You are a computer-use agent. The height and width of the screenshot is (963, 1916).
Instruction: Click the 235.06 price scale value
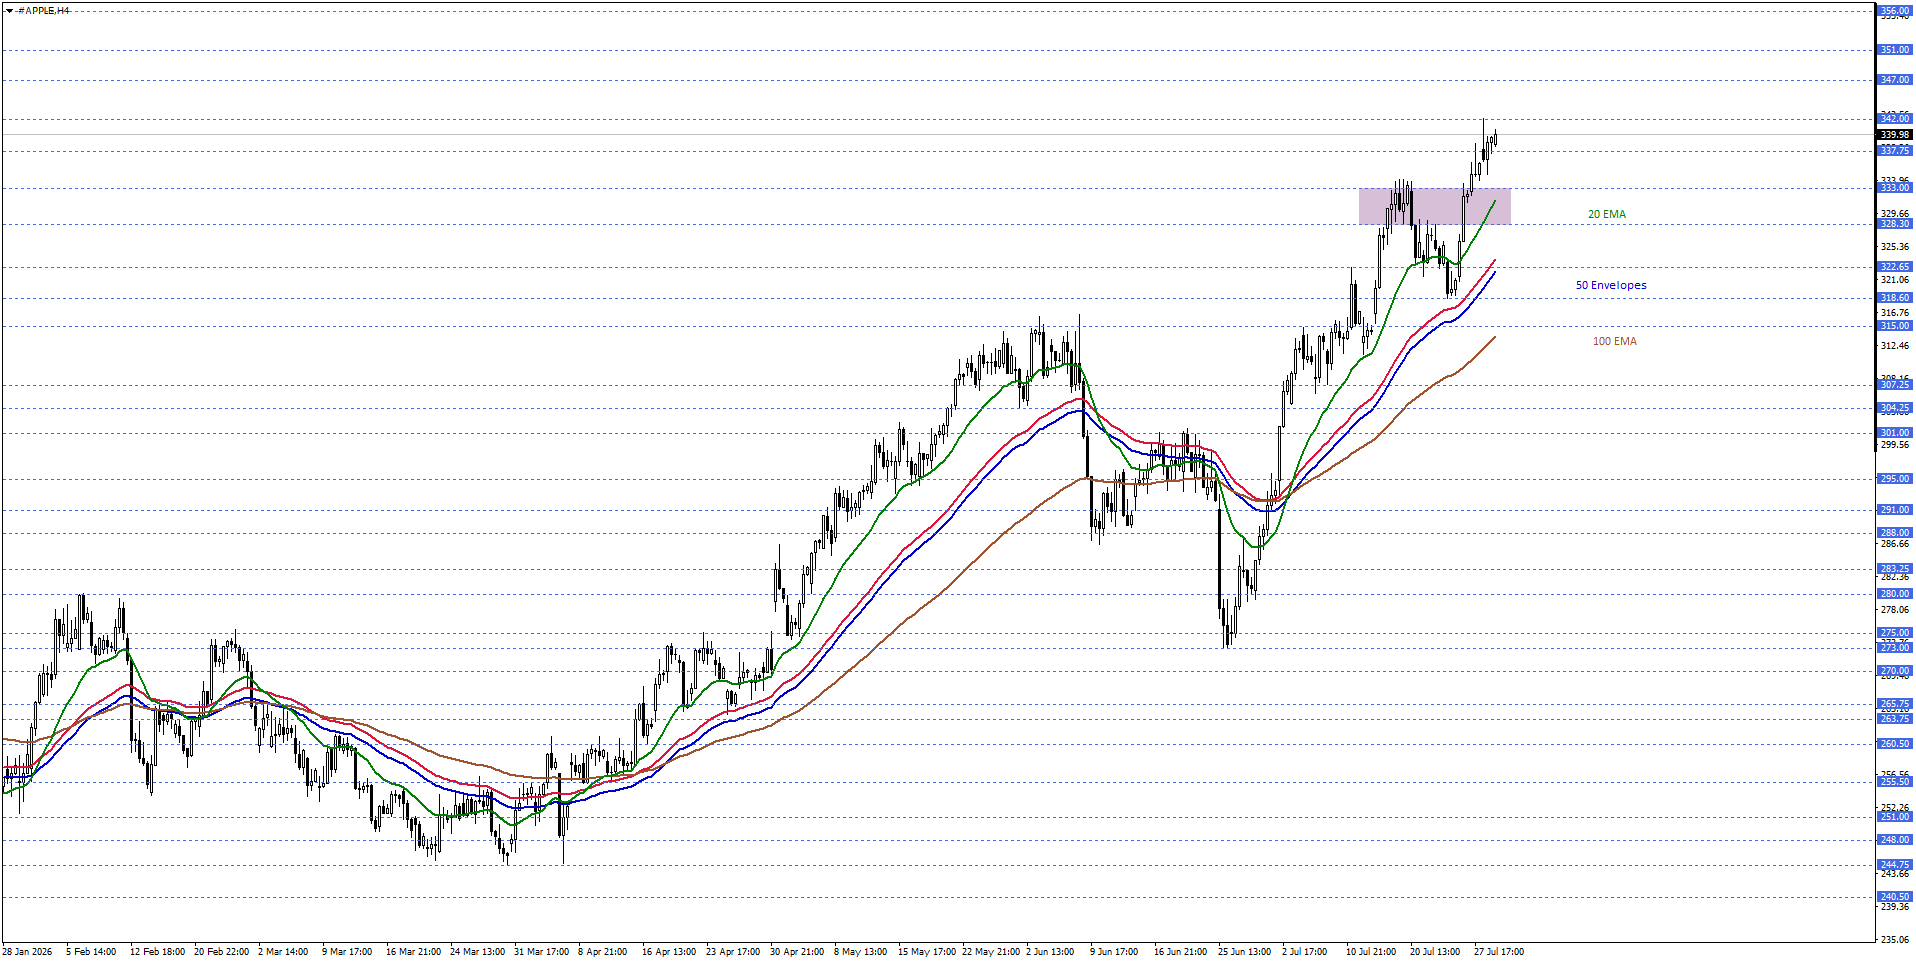pyautogui.click(x=1895, y=940)
